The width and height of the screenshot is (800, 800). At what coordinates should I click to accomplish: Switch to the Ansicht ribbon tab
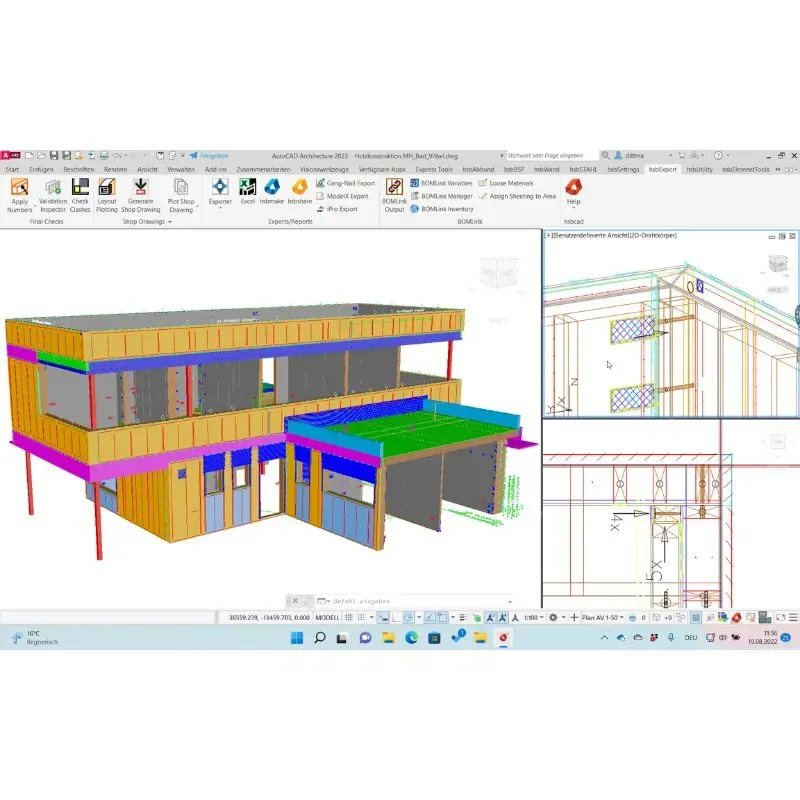[x=147, y=169]
